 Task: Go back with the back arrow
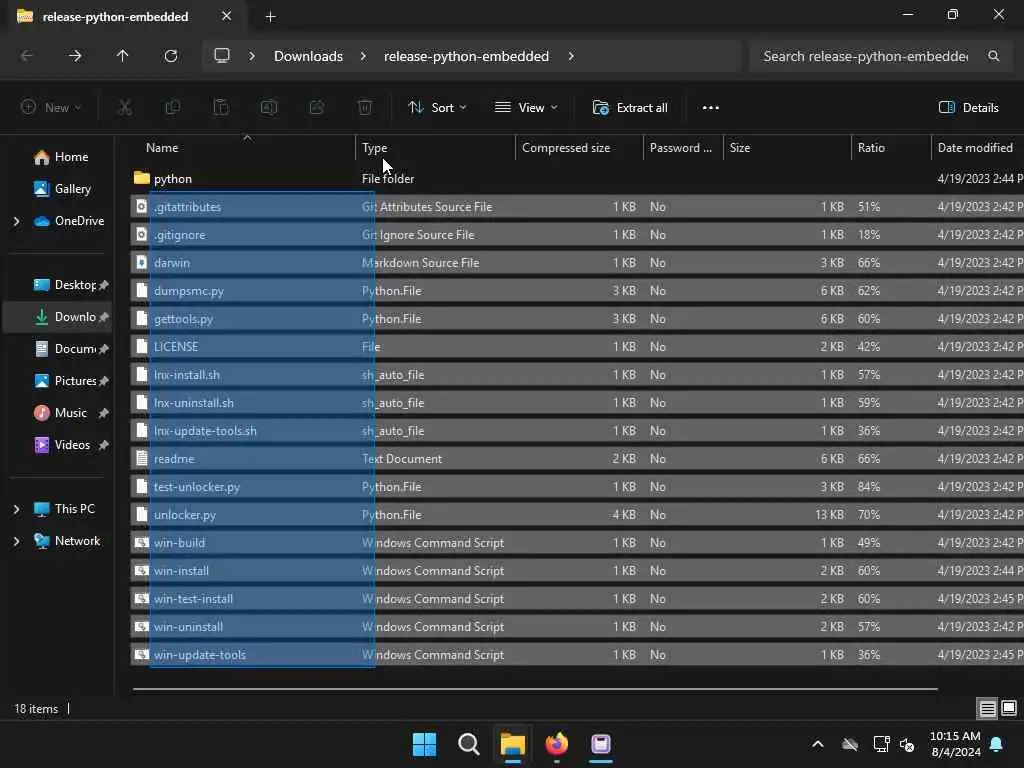pyautogui.click(x=27, y=56)
